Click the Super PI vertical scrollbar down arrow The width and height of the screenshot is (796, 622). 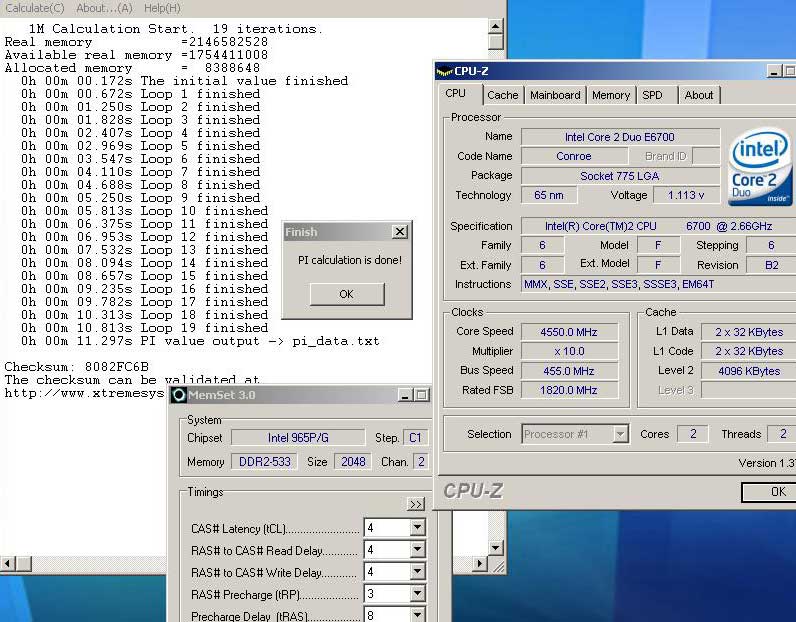pyautogui.click(x=495, y=547)
